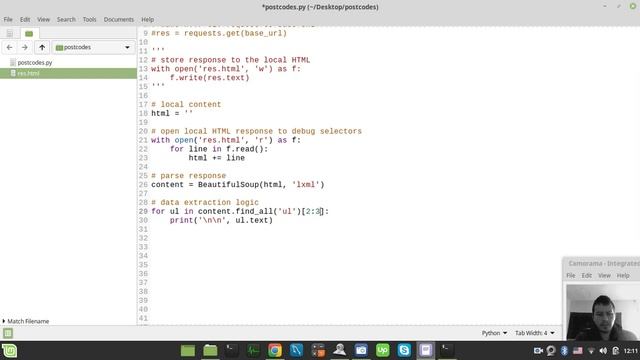The width and height of the screenshot is (640, 360).
Task: Open the blue database tool taskbar icon
Action: click(296, 351)
